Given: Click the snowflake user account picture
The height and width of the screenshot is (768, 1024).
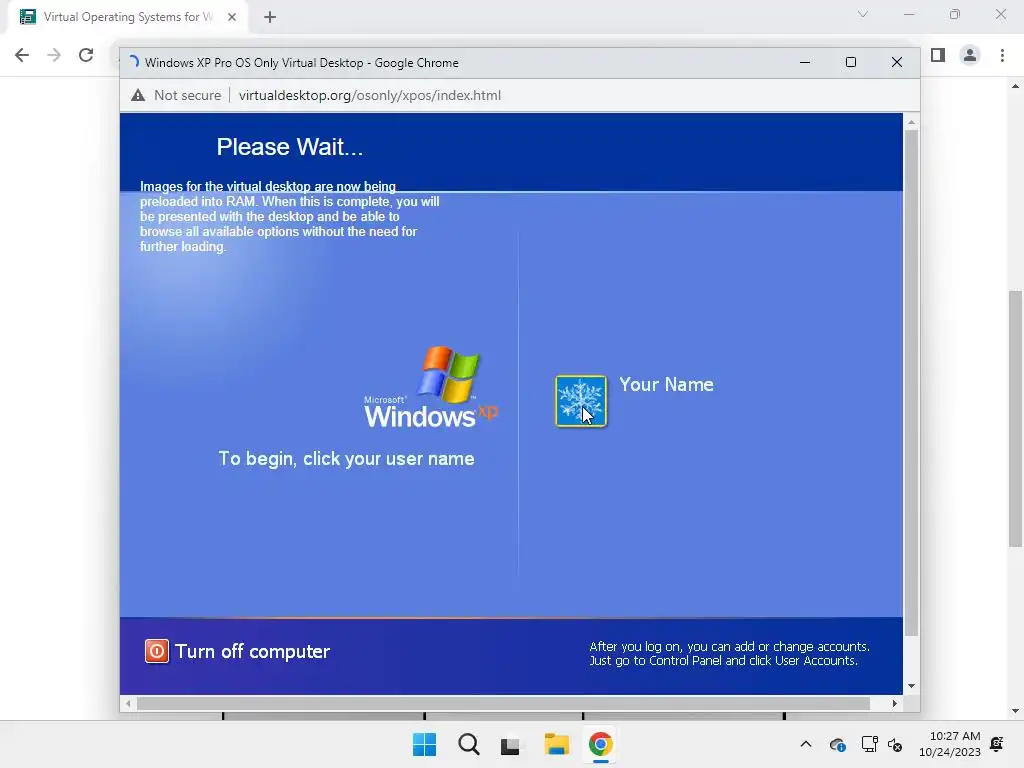Looking at the screenshot, I should pyautogui.click(x=581, y=401).
